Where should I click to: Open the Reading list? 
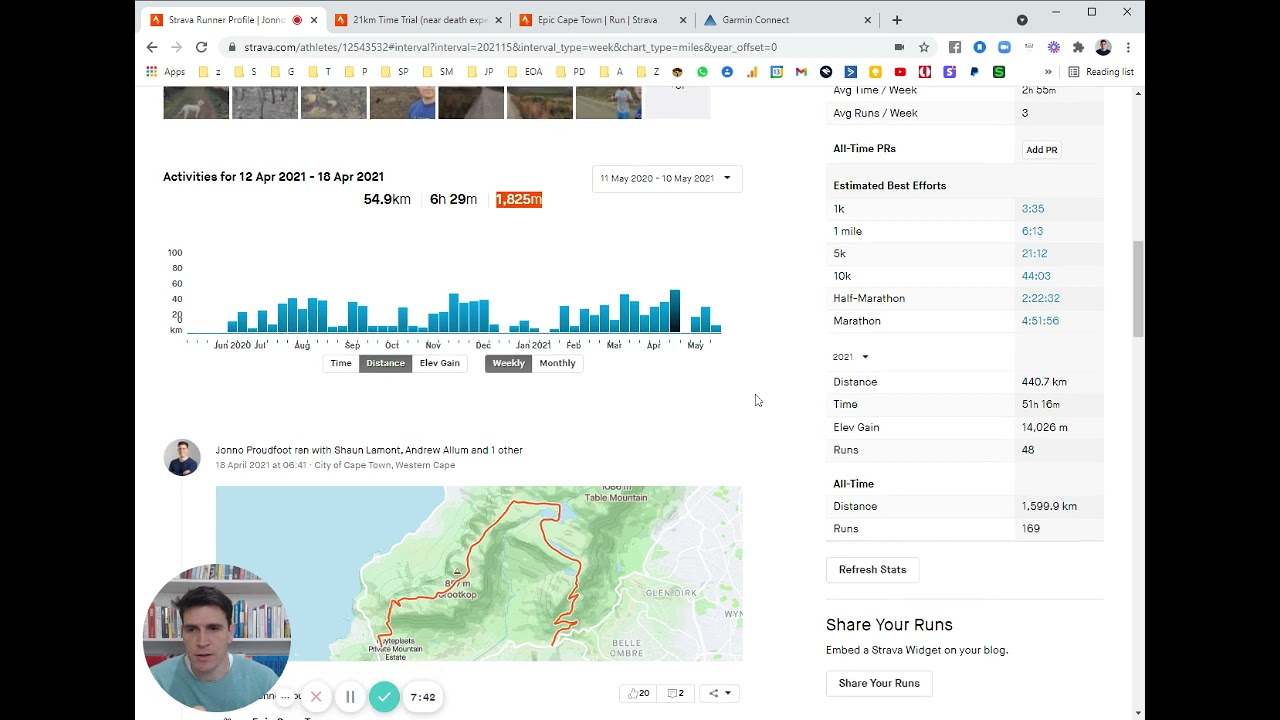click(1101, 72)
